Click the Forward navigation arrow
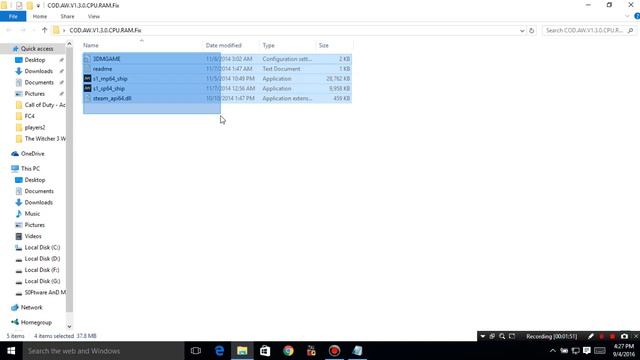The width and height of the screenshot is (640, 360). pos(23,30)
